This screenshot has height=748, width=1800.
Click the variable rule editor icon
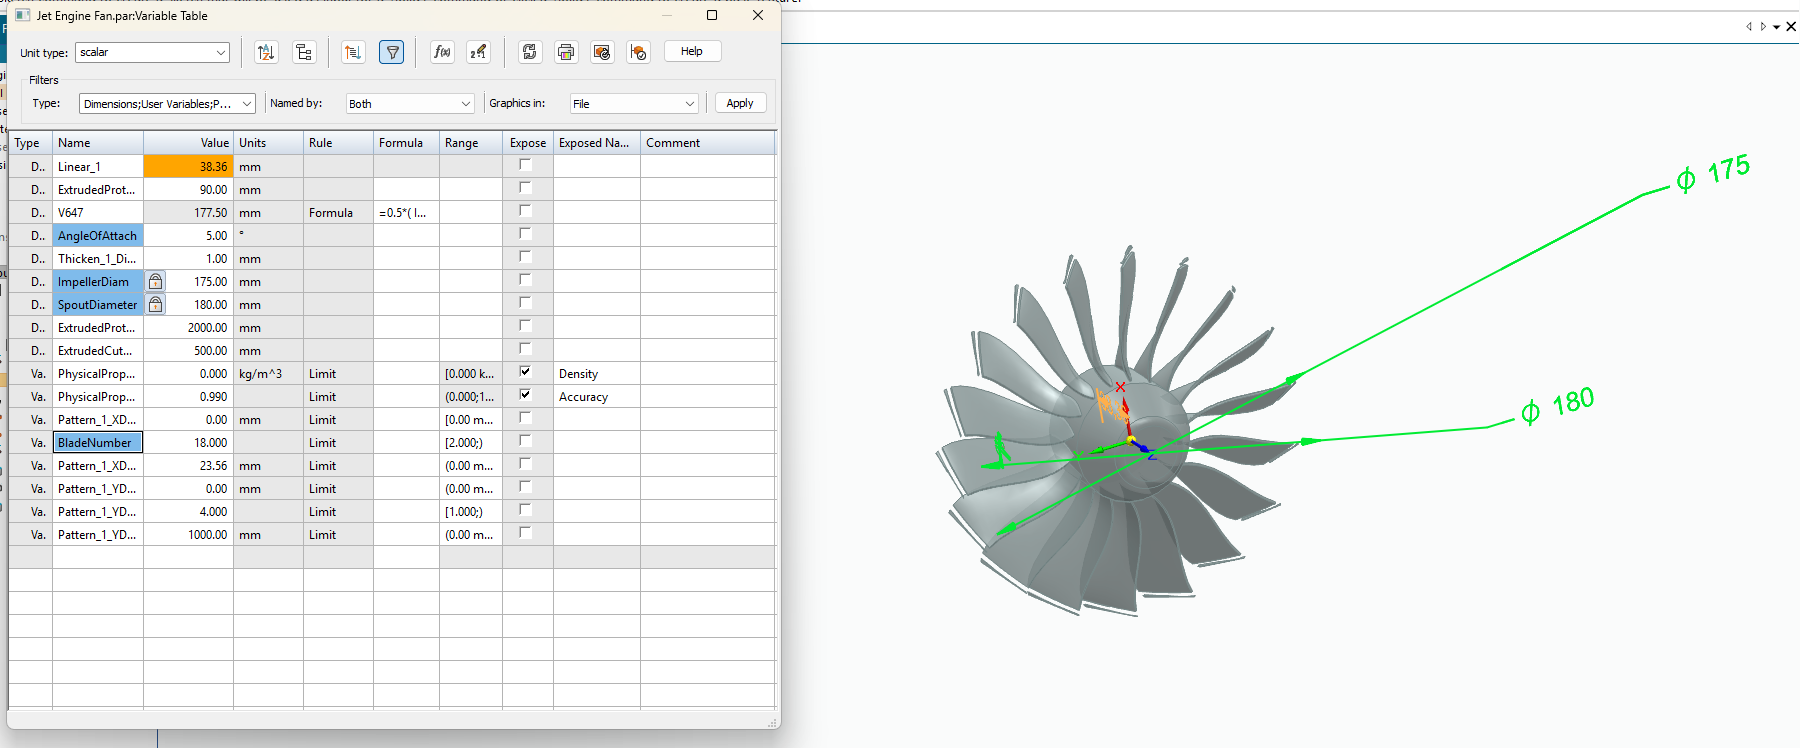(479, 52)
